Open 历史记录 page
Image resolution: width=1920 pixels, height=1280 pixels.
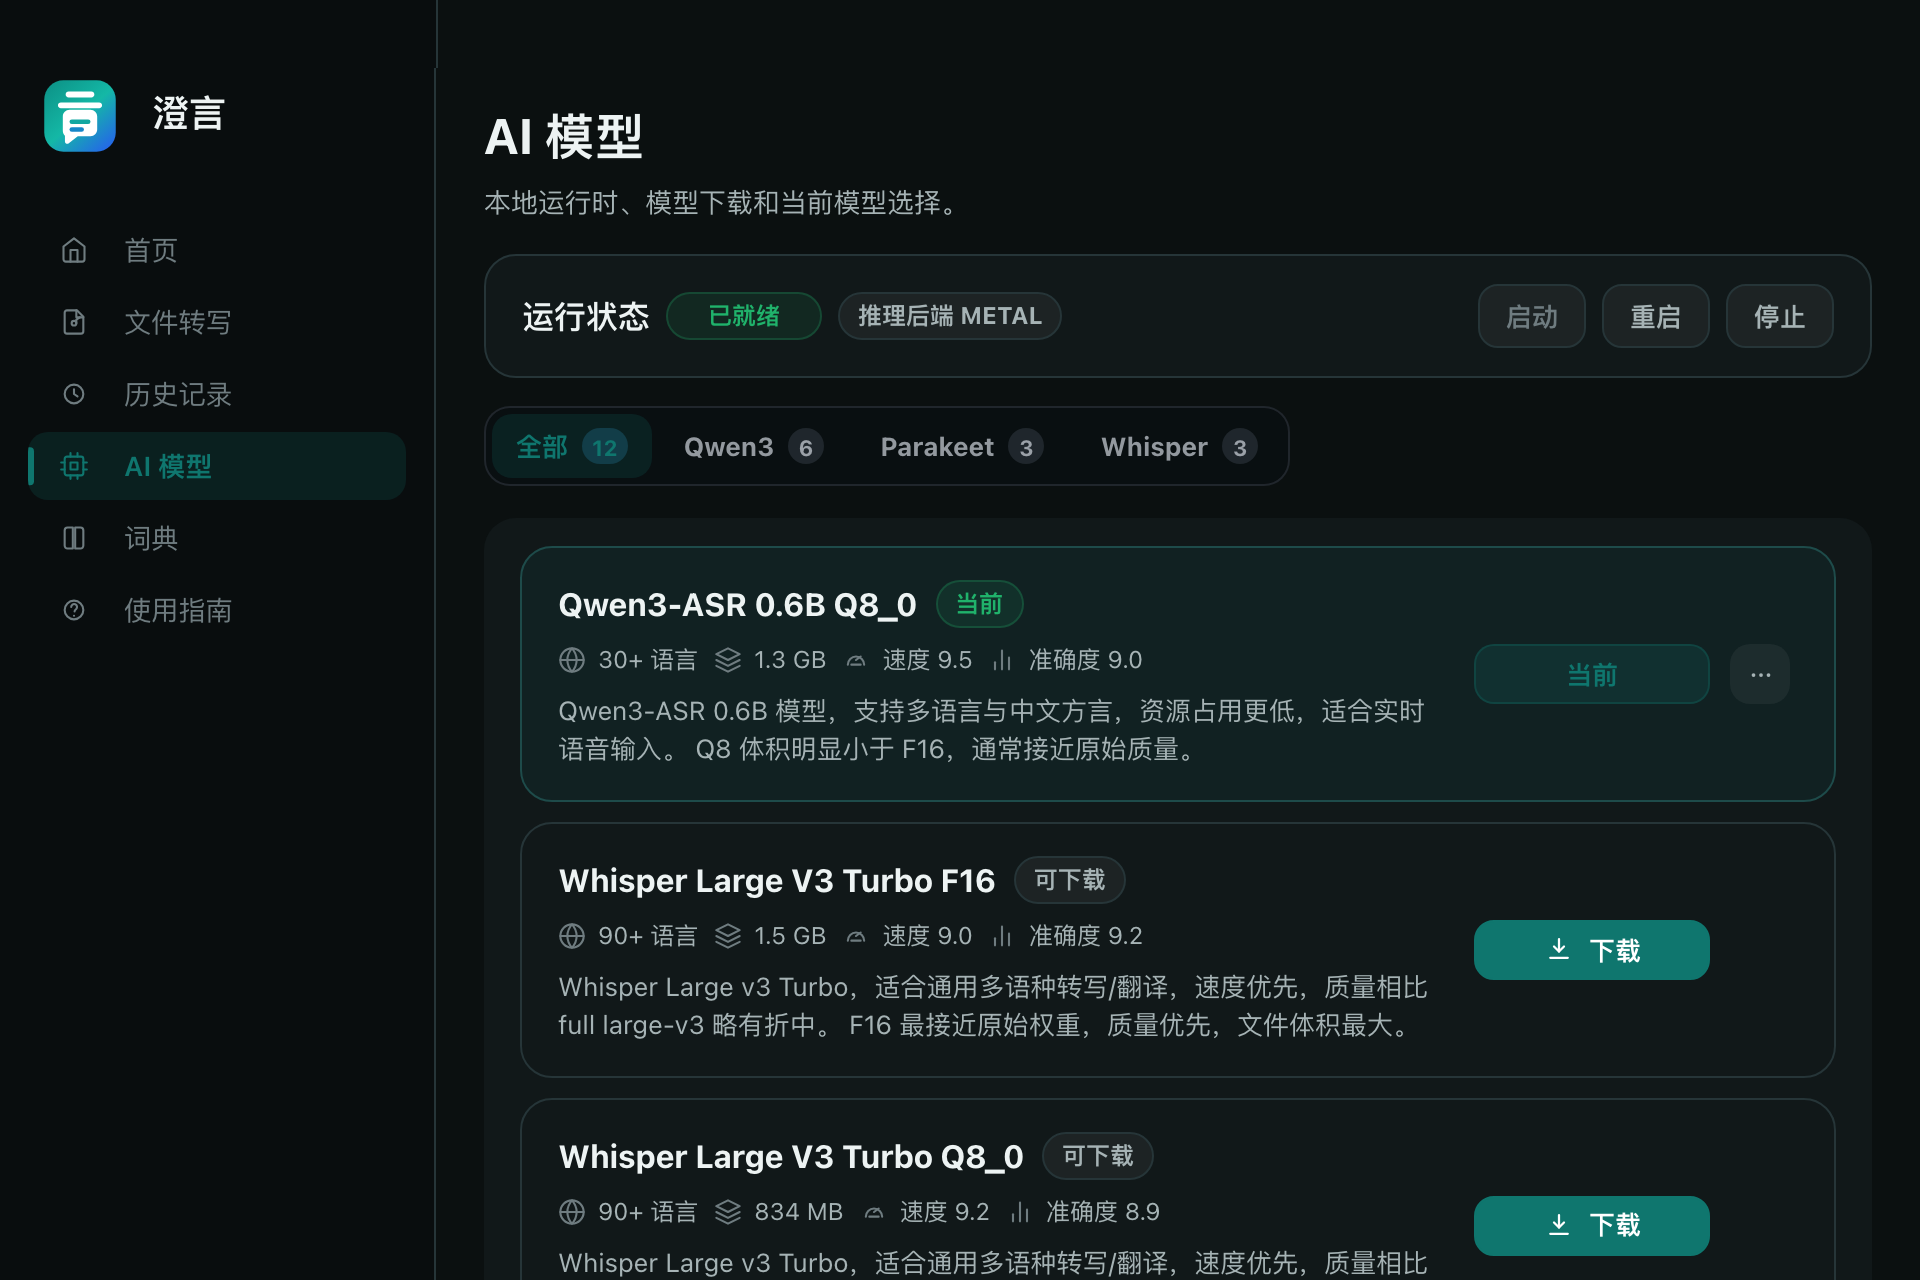217,394
